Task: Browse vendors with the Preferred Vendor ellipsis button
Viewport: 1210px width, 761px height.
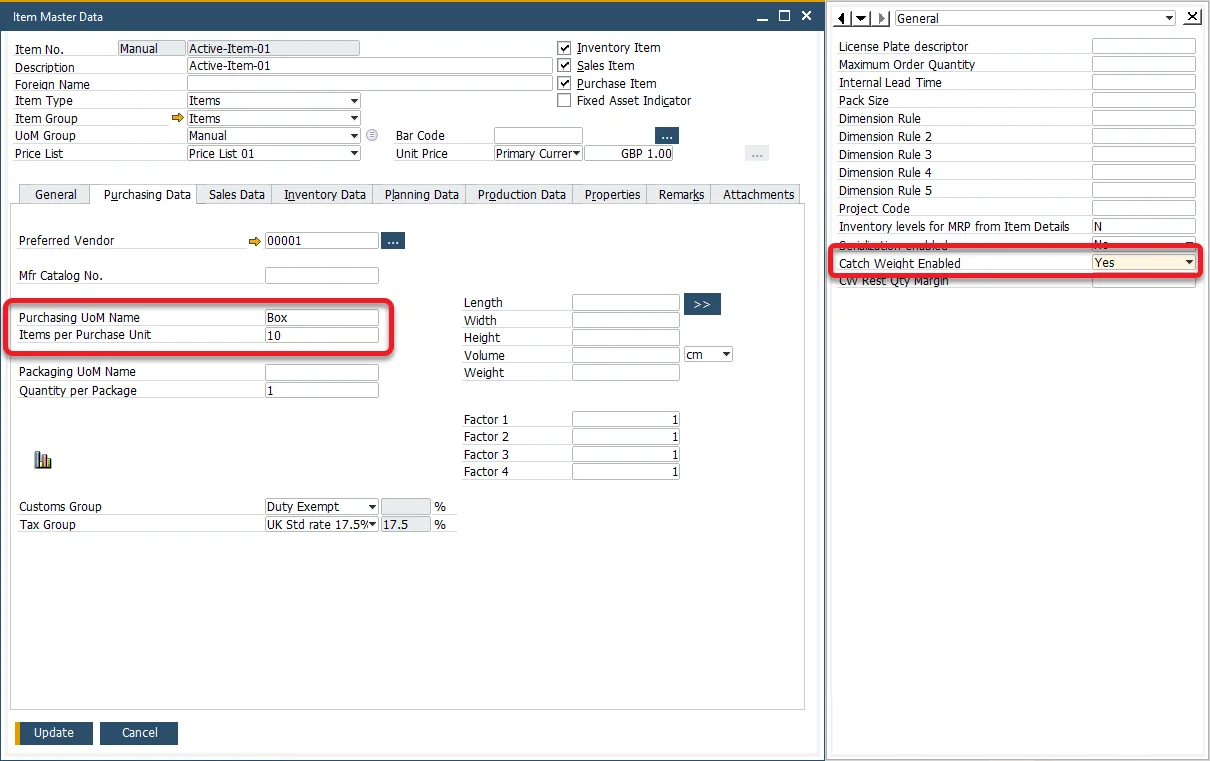Action: pyautogui.click(x=392, y=240)
